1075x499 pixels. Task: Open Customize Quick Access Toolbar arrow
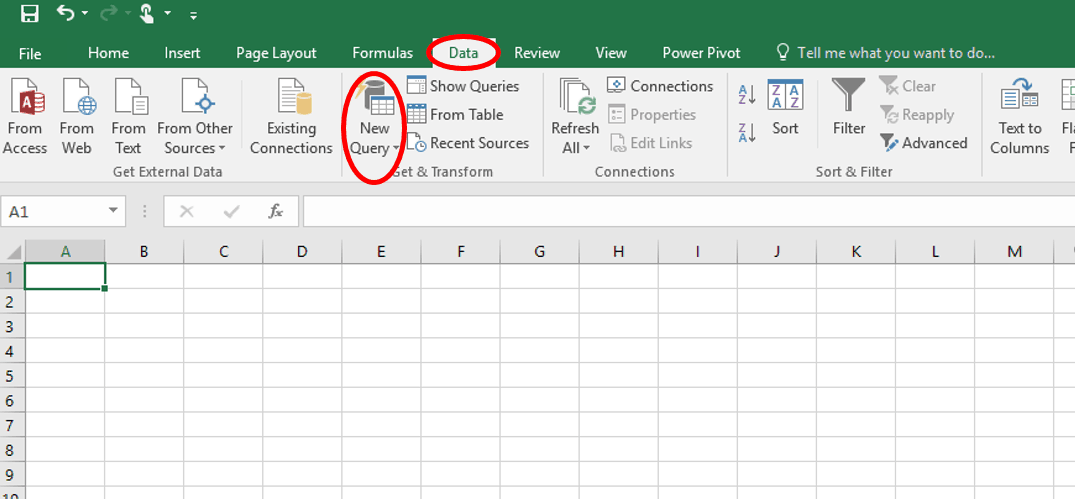coord(193,14)
